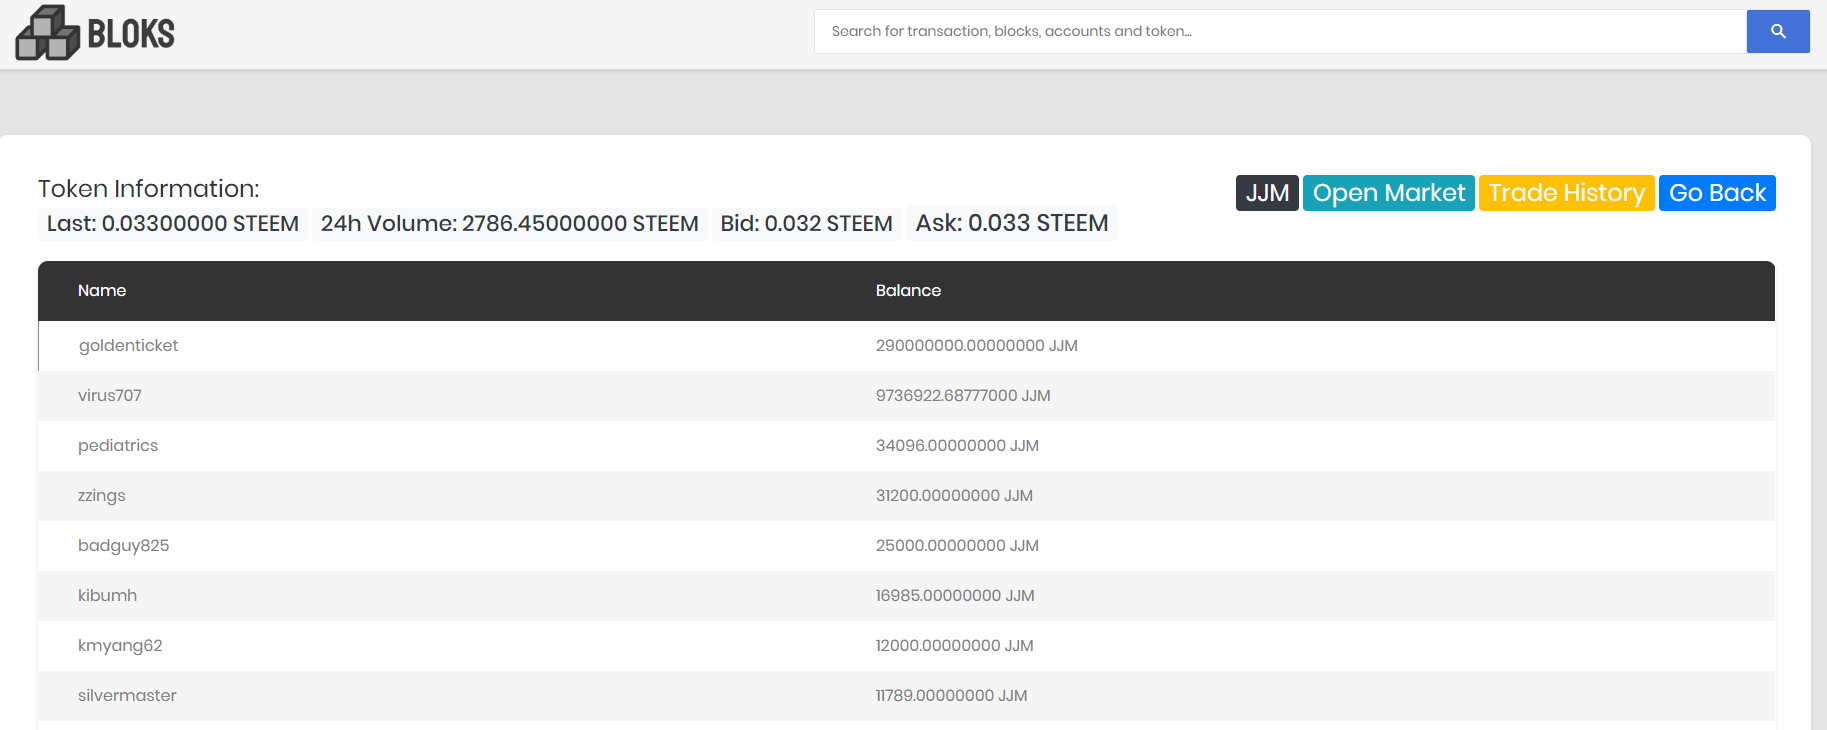
Task: Click the Name column header
Action: (102, 291)
